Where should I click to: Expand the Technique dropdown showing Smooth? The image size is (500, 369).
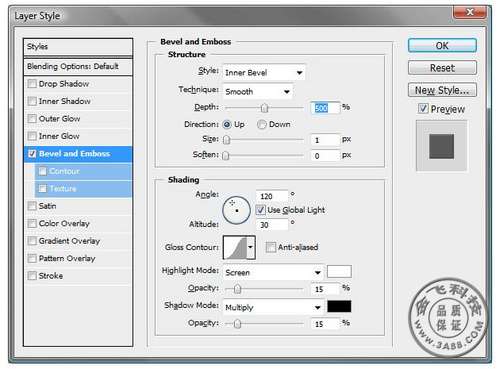tap(258, 91)
